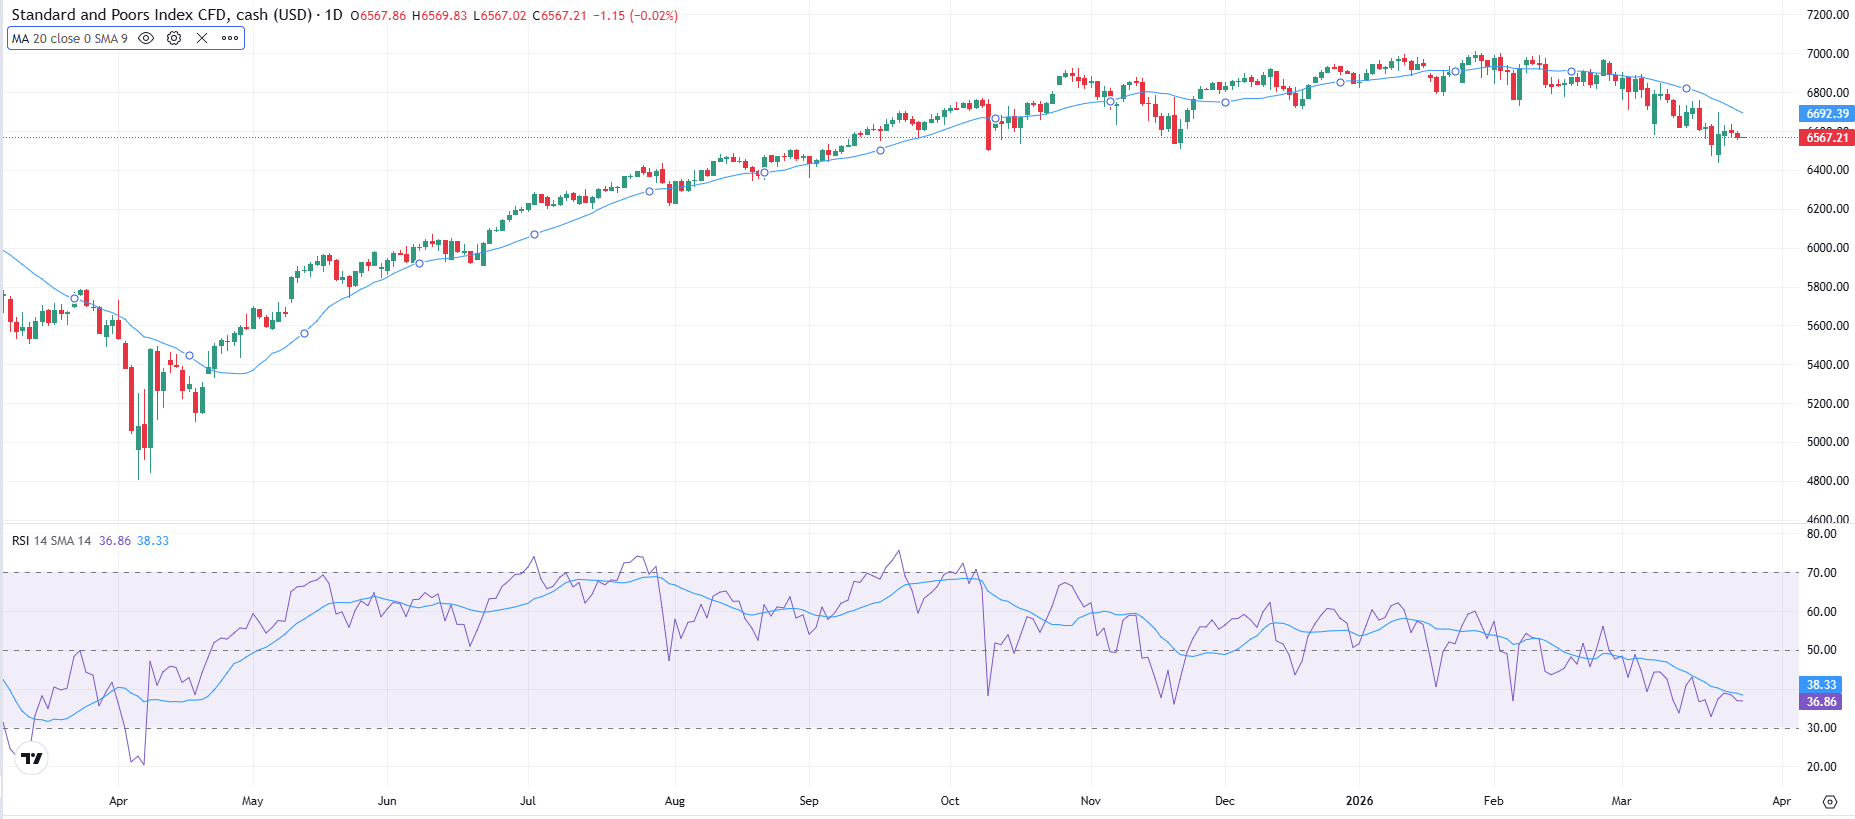Click the 6000.00 price axis label
The image size is (1855, 819).
point(1827,248)
